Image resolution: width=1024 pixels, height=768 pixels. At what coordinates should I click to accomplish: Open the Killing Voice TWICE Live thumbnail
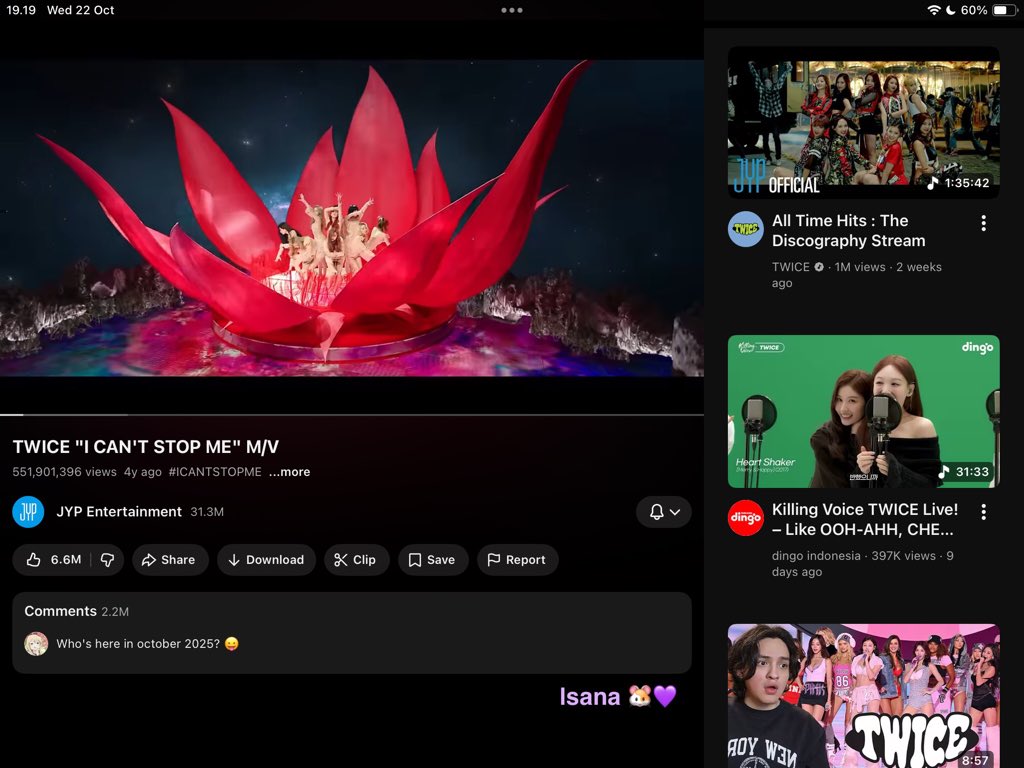[863, 411]
